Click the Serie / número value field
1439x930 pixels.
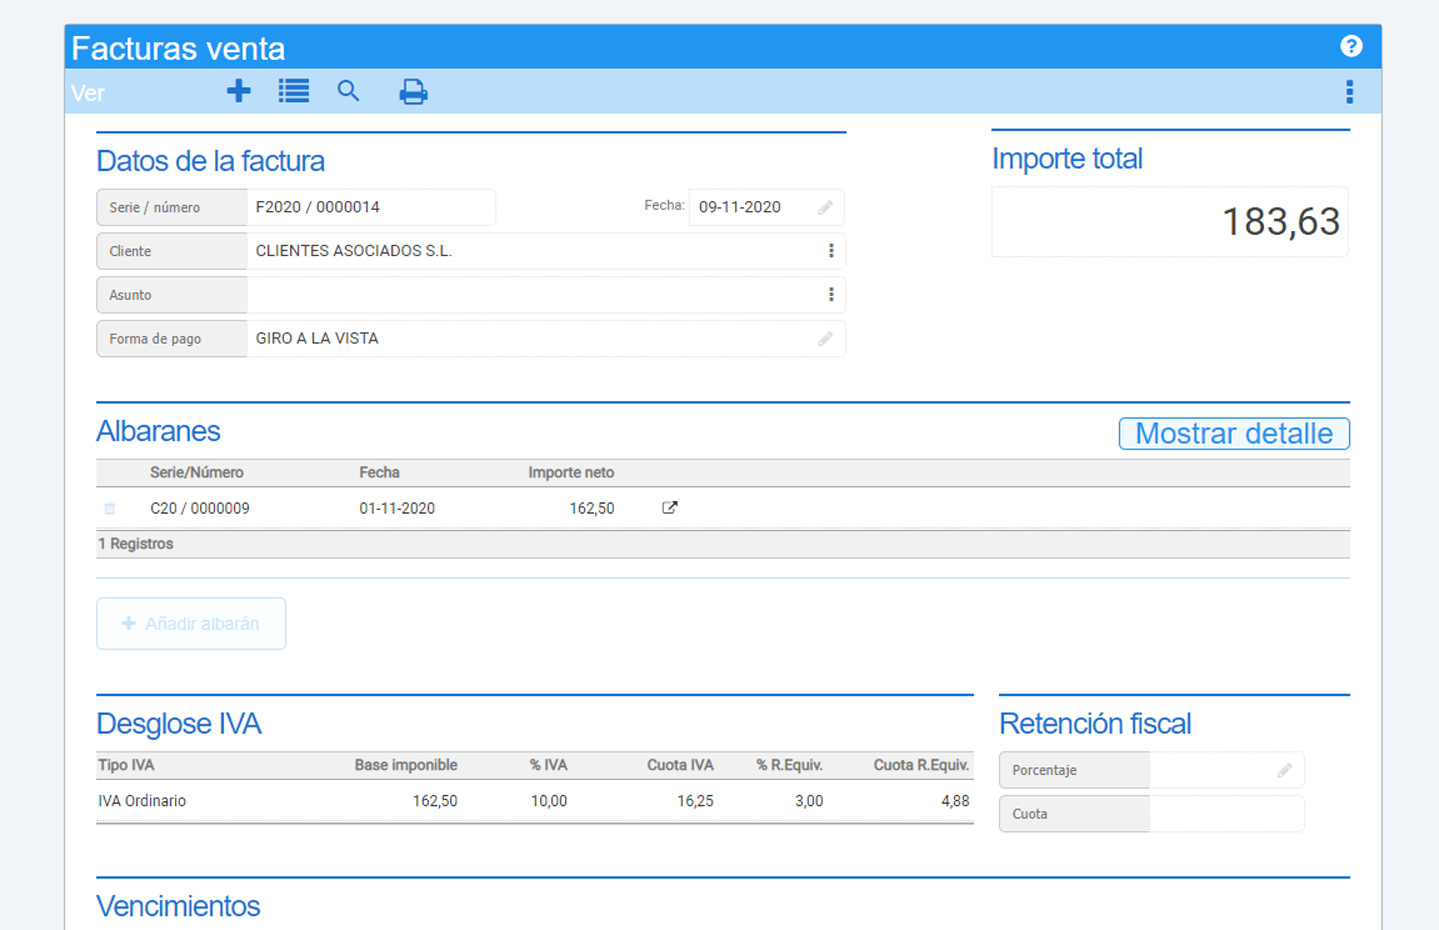point(370,207)
